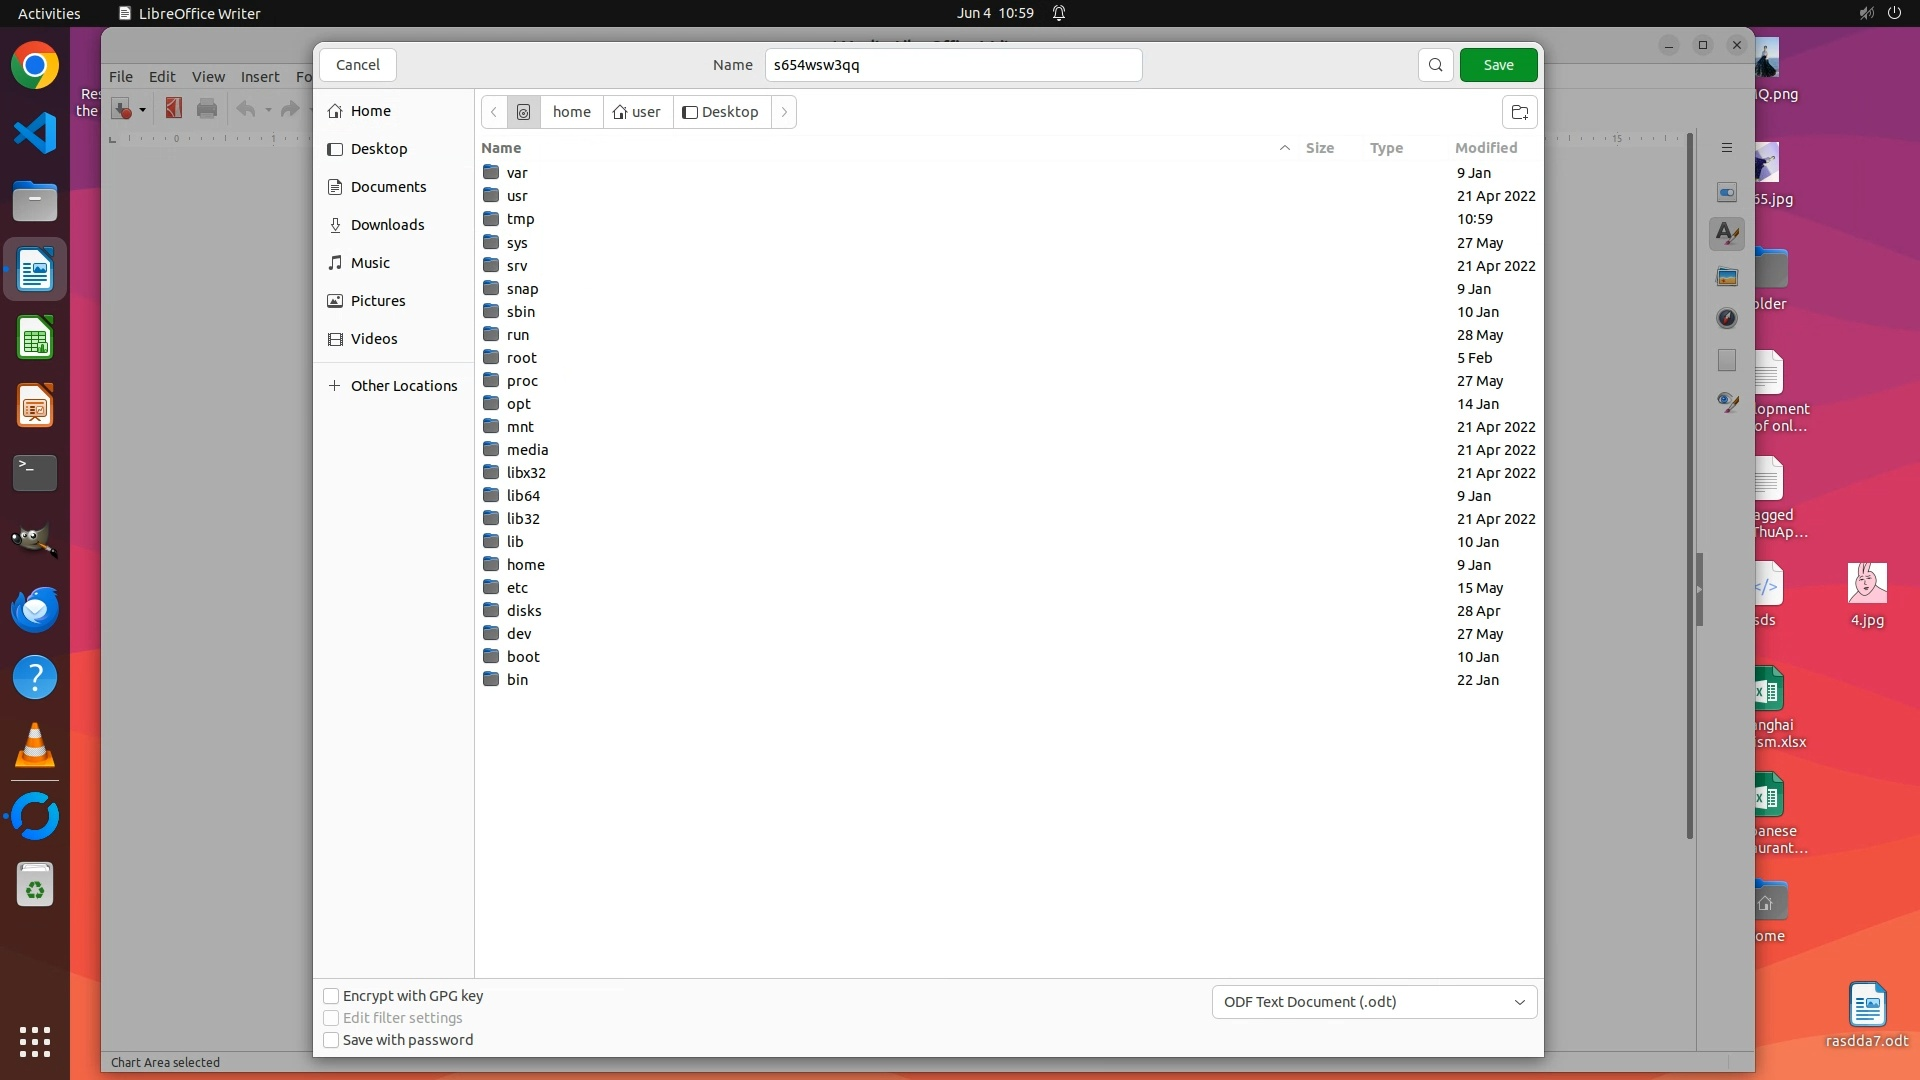Click the document vertical scrollbar
This screenshot has height=1080, width=1920.
coord(1690,480)
